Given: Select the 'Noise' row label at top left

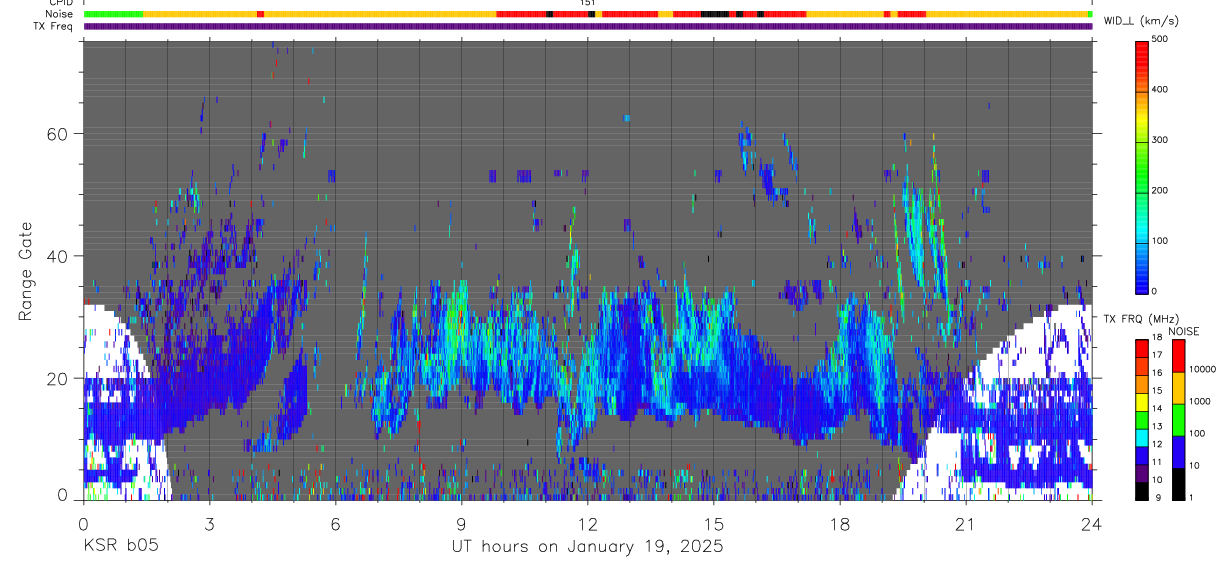Looking at the screenshot, I should 60,14.
